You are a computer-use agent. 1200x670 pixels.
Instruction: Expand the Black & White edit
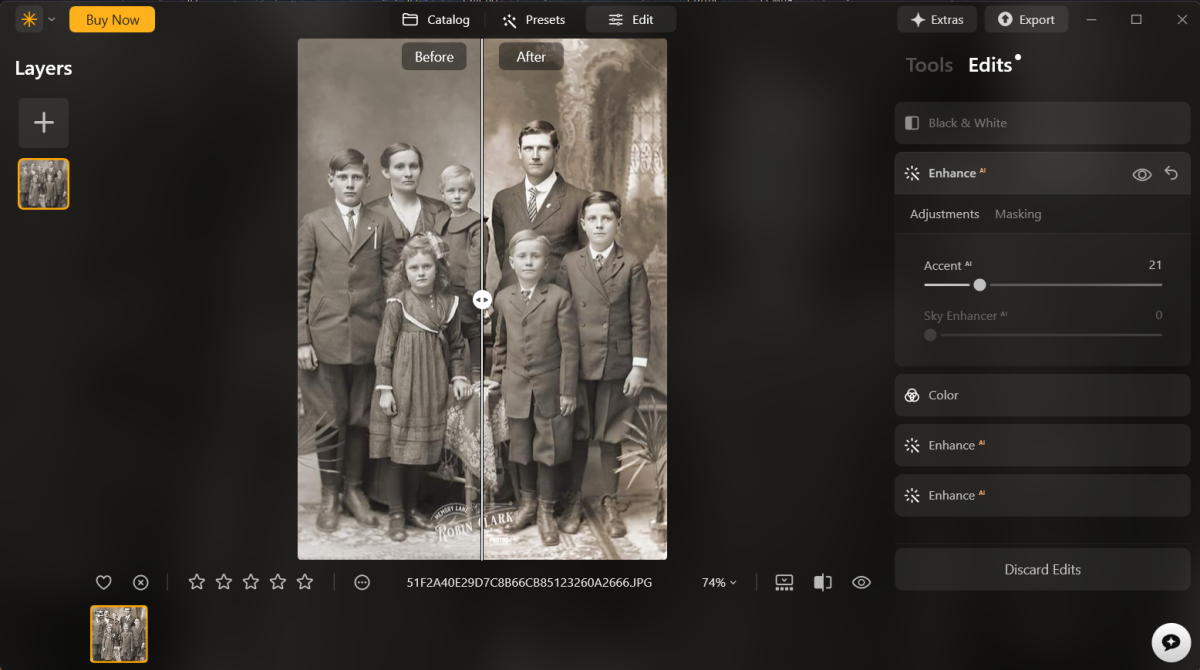(x=1043, y=123)
